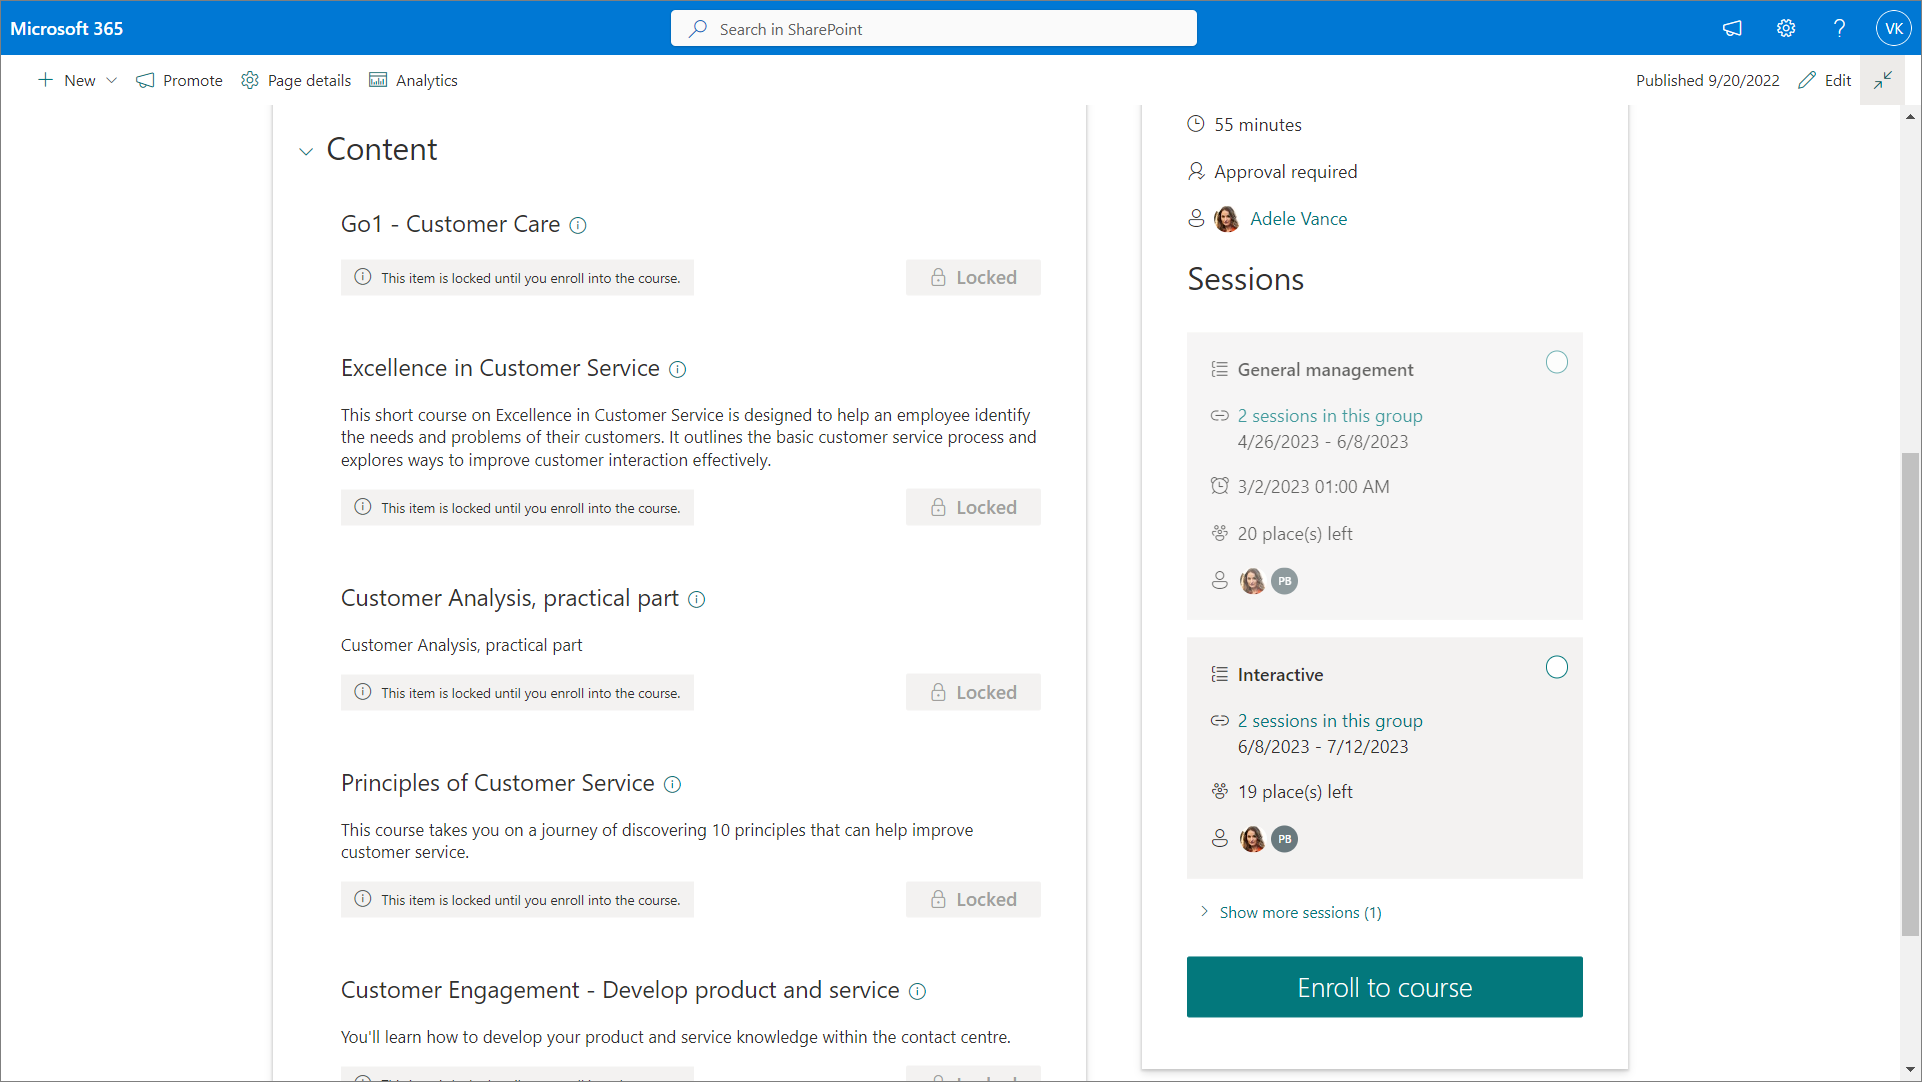Click Promote in the command bar
The width and height of the screenshot is (1922, 1082).
(180, 81)
